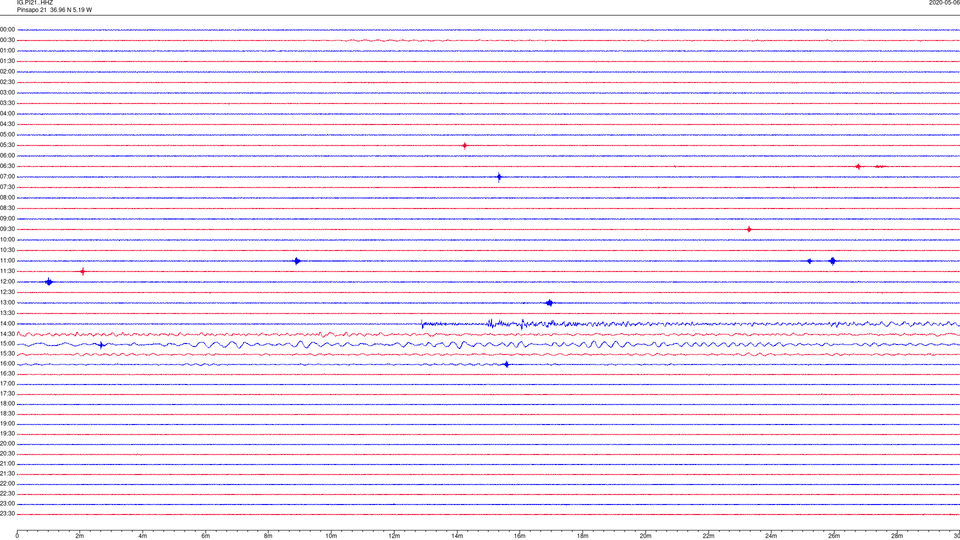Screen dimensions: 960x540
Task: Click the 07:00 time label
Action: 7,177
